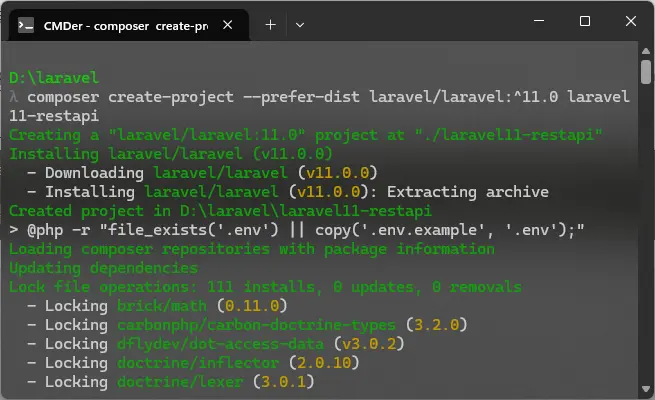Close the terminal window
The image size is (655, 400).
(631, 22)
